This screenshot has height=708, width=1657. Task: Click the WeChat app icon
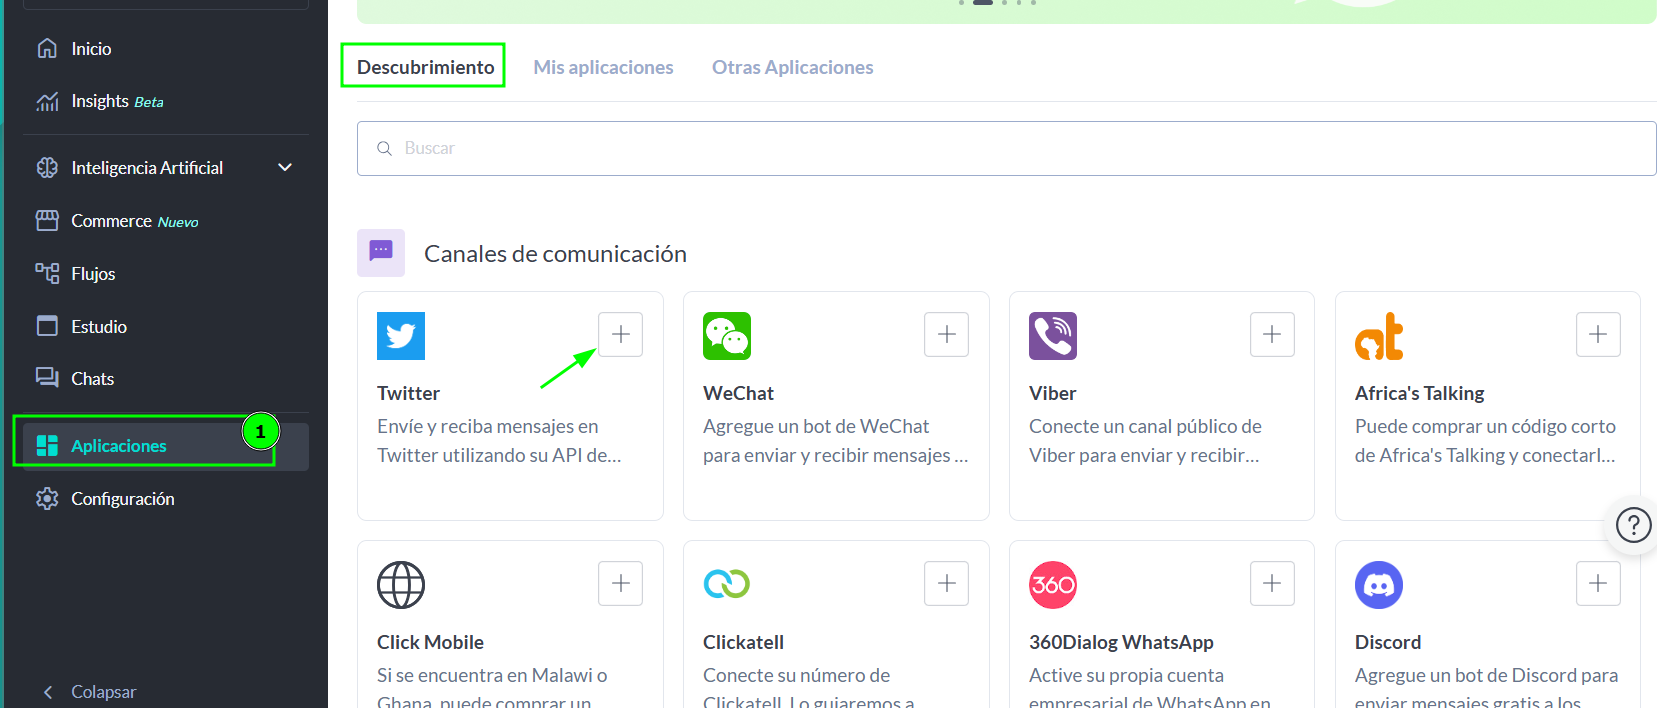point(726,336)
